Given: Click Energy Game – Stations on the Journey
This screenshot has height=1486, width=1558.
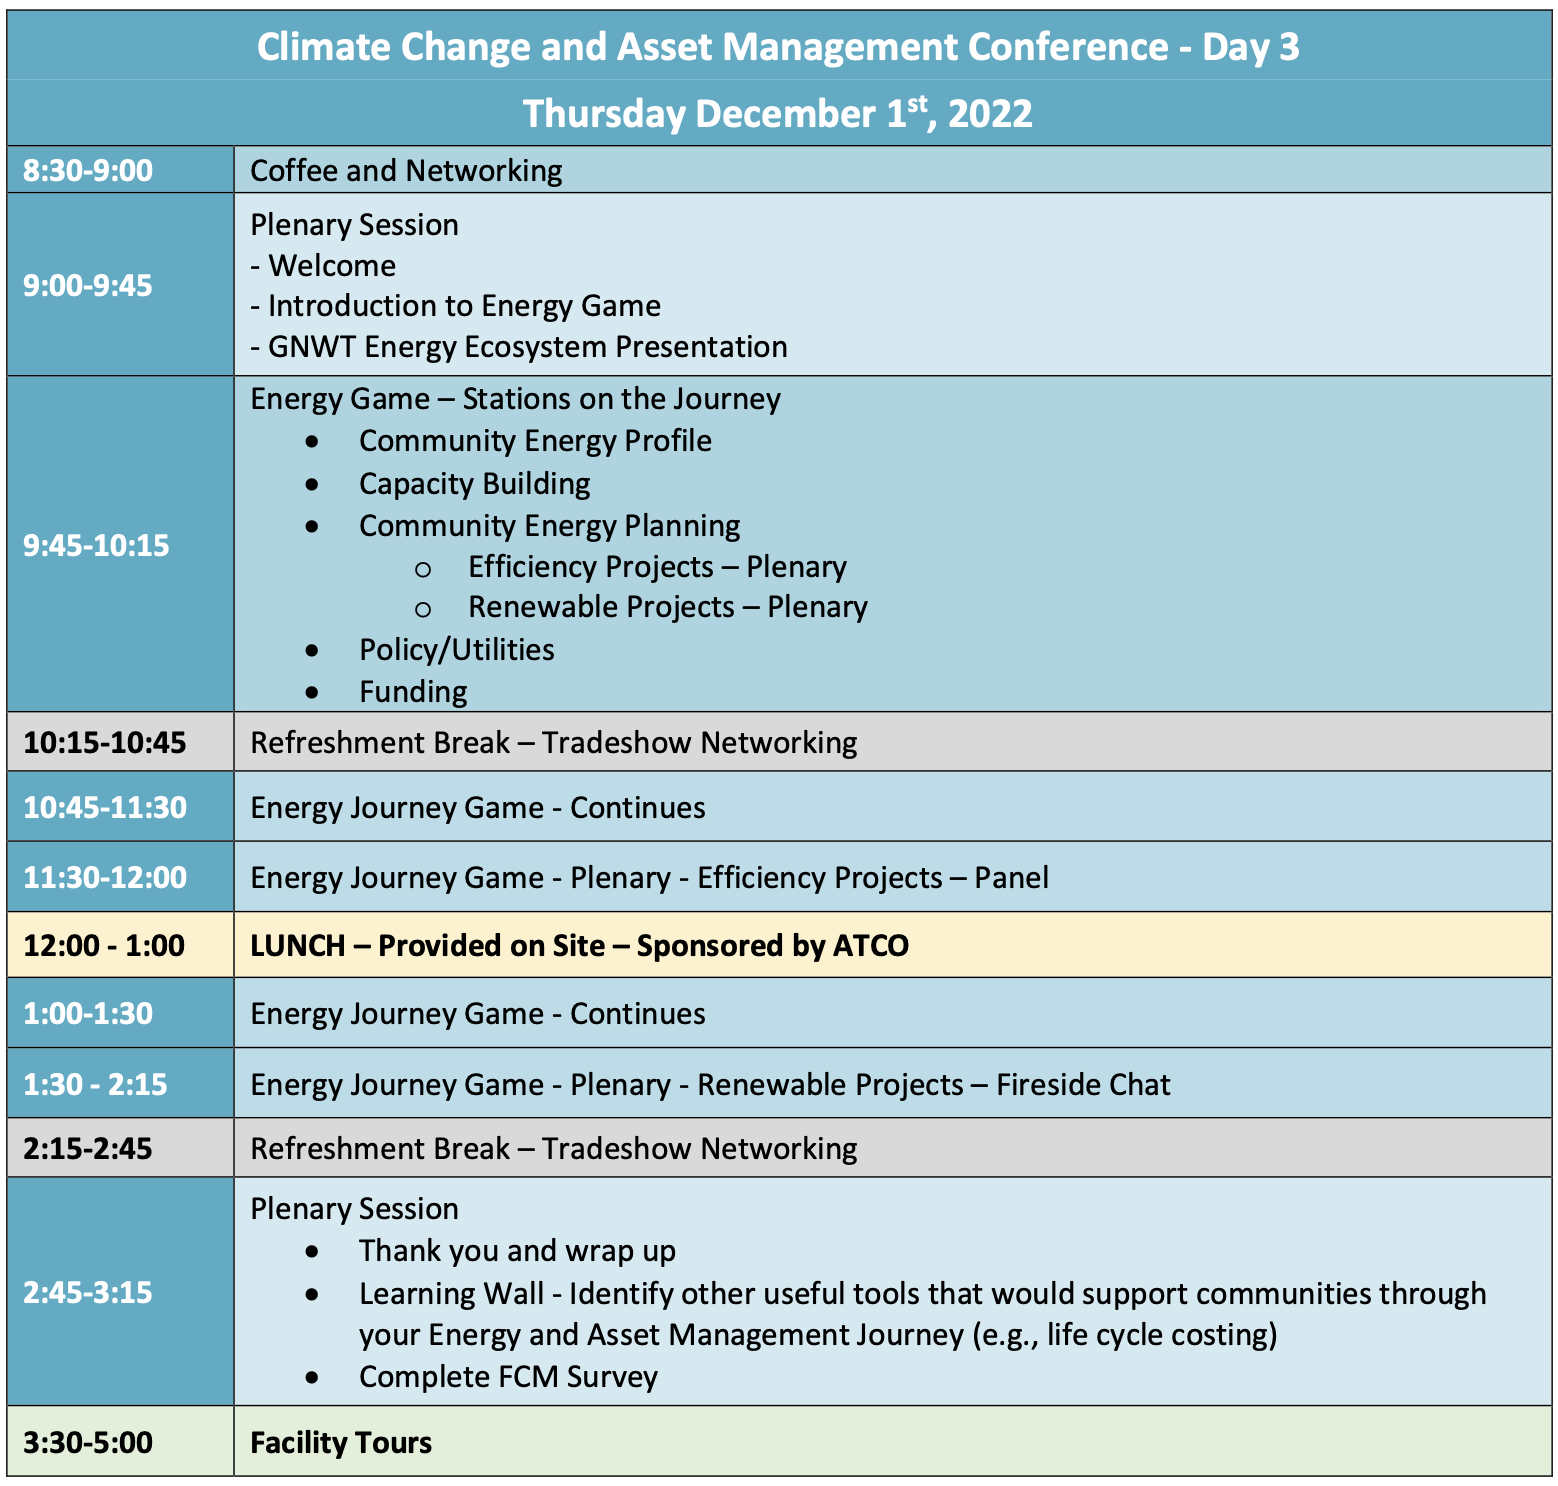Looking at the screenshot, I should [x=515, y=399].
